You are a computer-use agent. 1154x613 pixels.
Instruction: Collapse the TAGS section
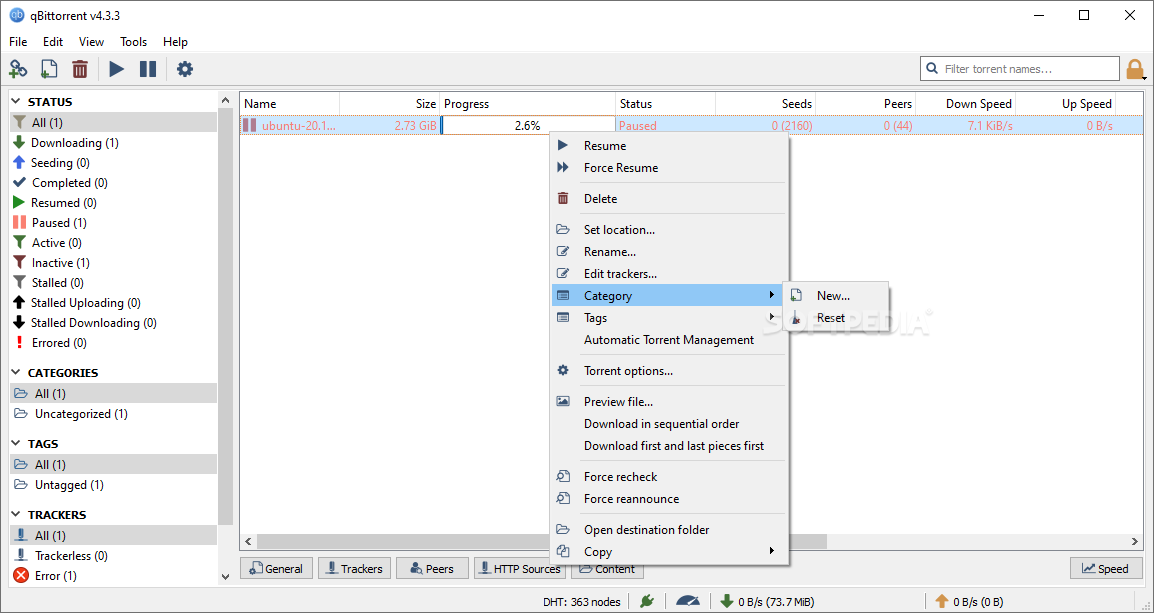pyautogui.click(x=16, y=444)
